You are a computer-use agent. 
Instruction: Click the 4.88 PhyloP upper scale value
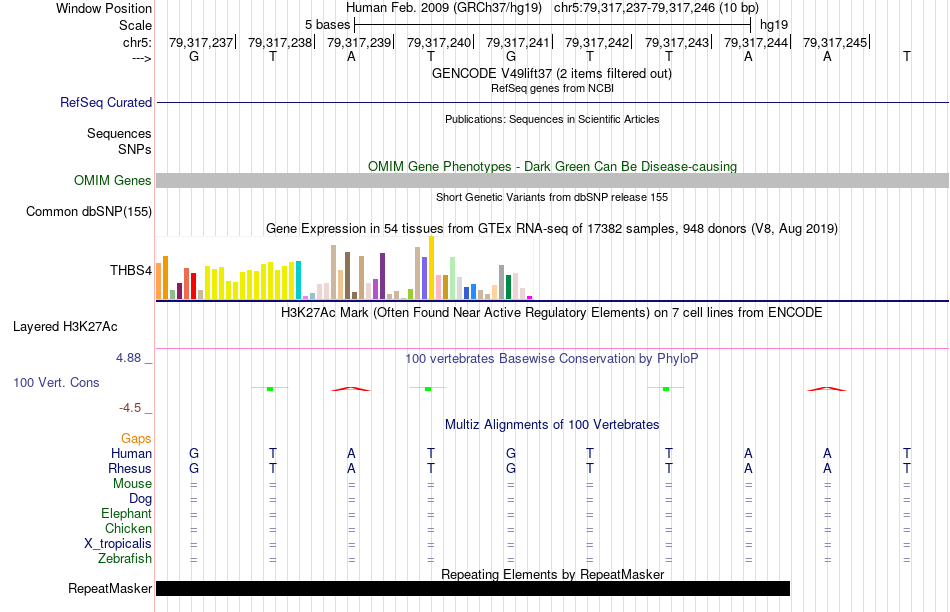pos(128,358)
